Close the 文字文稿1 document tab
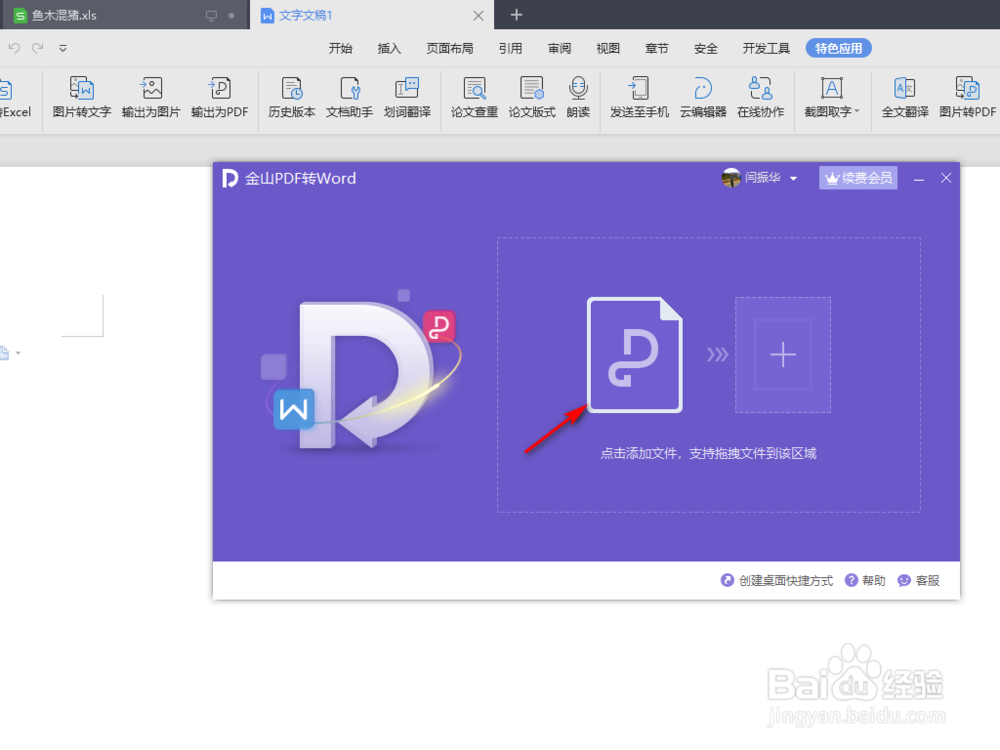The height and width of the screenshot is (750, 1000). tap(478, 15)
